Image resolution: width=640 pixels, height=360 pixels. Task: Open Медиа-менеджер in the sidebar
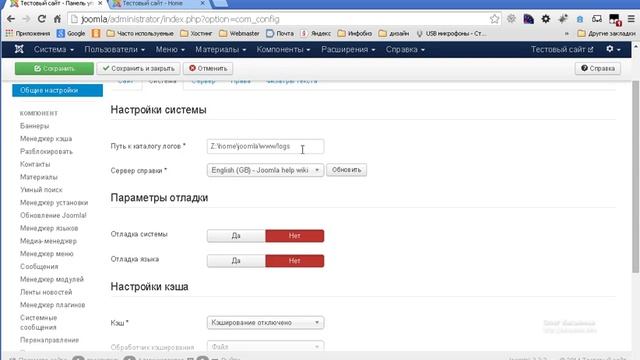pos(48,241)
